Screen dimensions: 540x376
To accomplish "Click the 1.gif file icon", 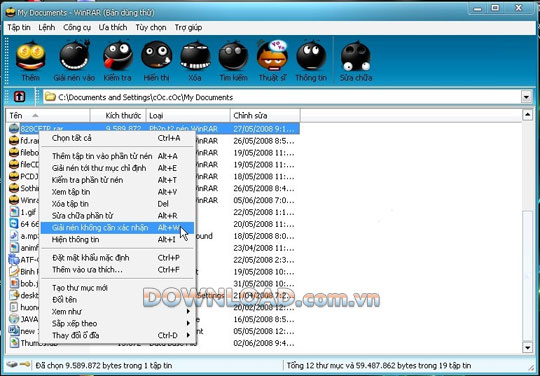I will 14,212.
